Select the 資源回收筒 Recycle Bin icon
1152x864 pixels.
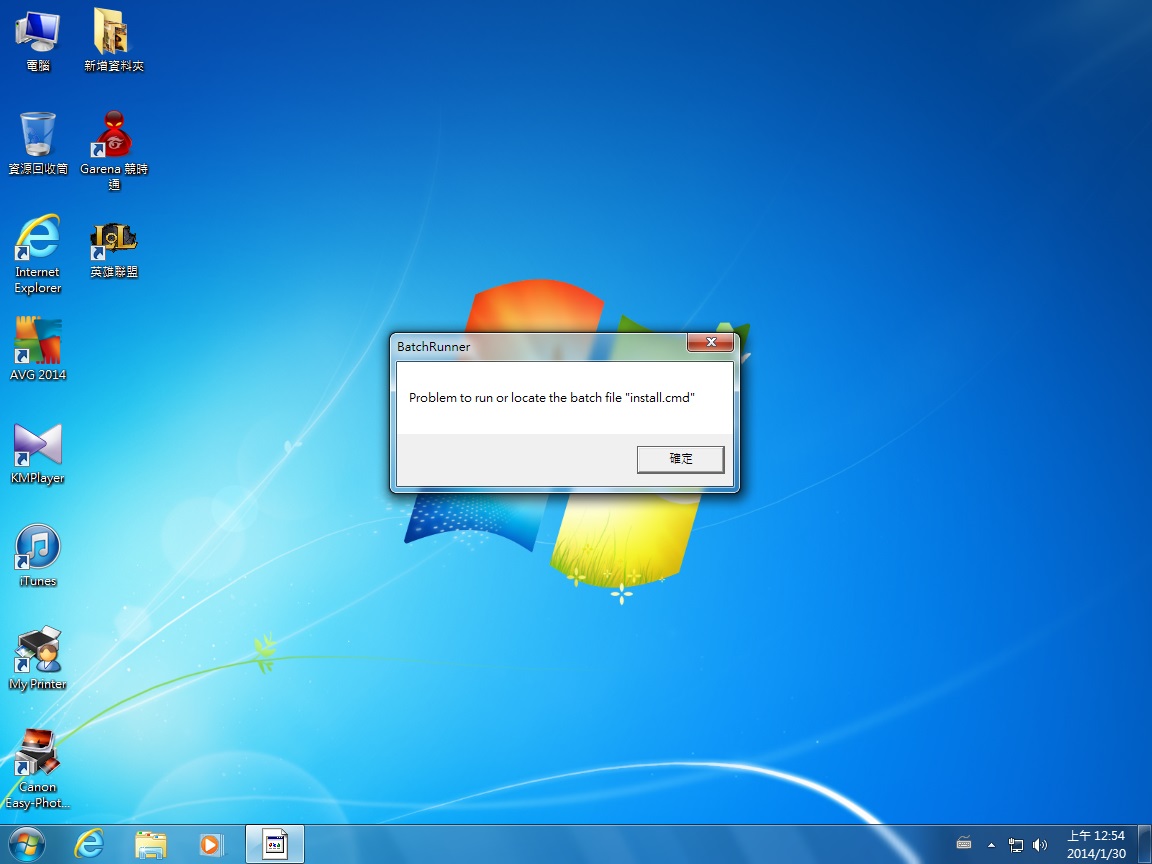[37, 144]
